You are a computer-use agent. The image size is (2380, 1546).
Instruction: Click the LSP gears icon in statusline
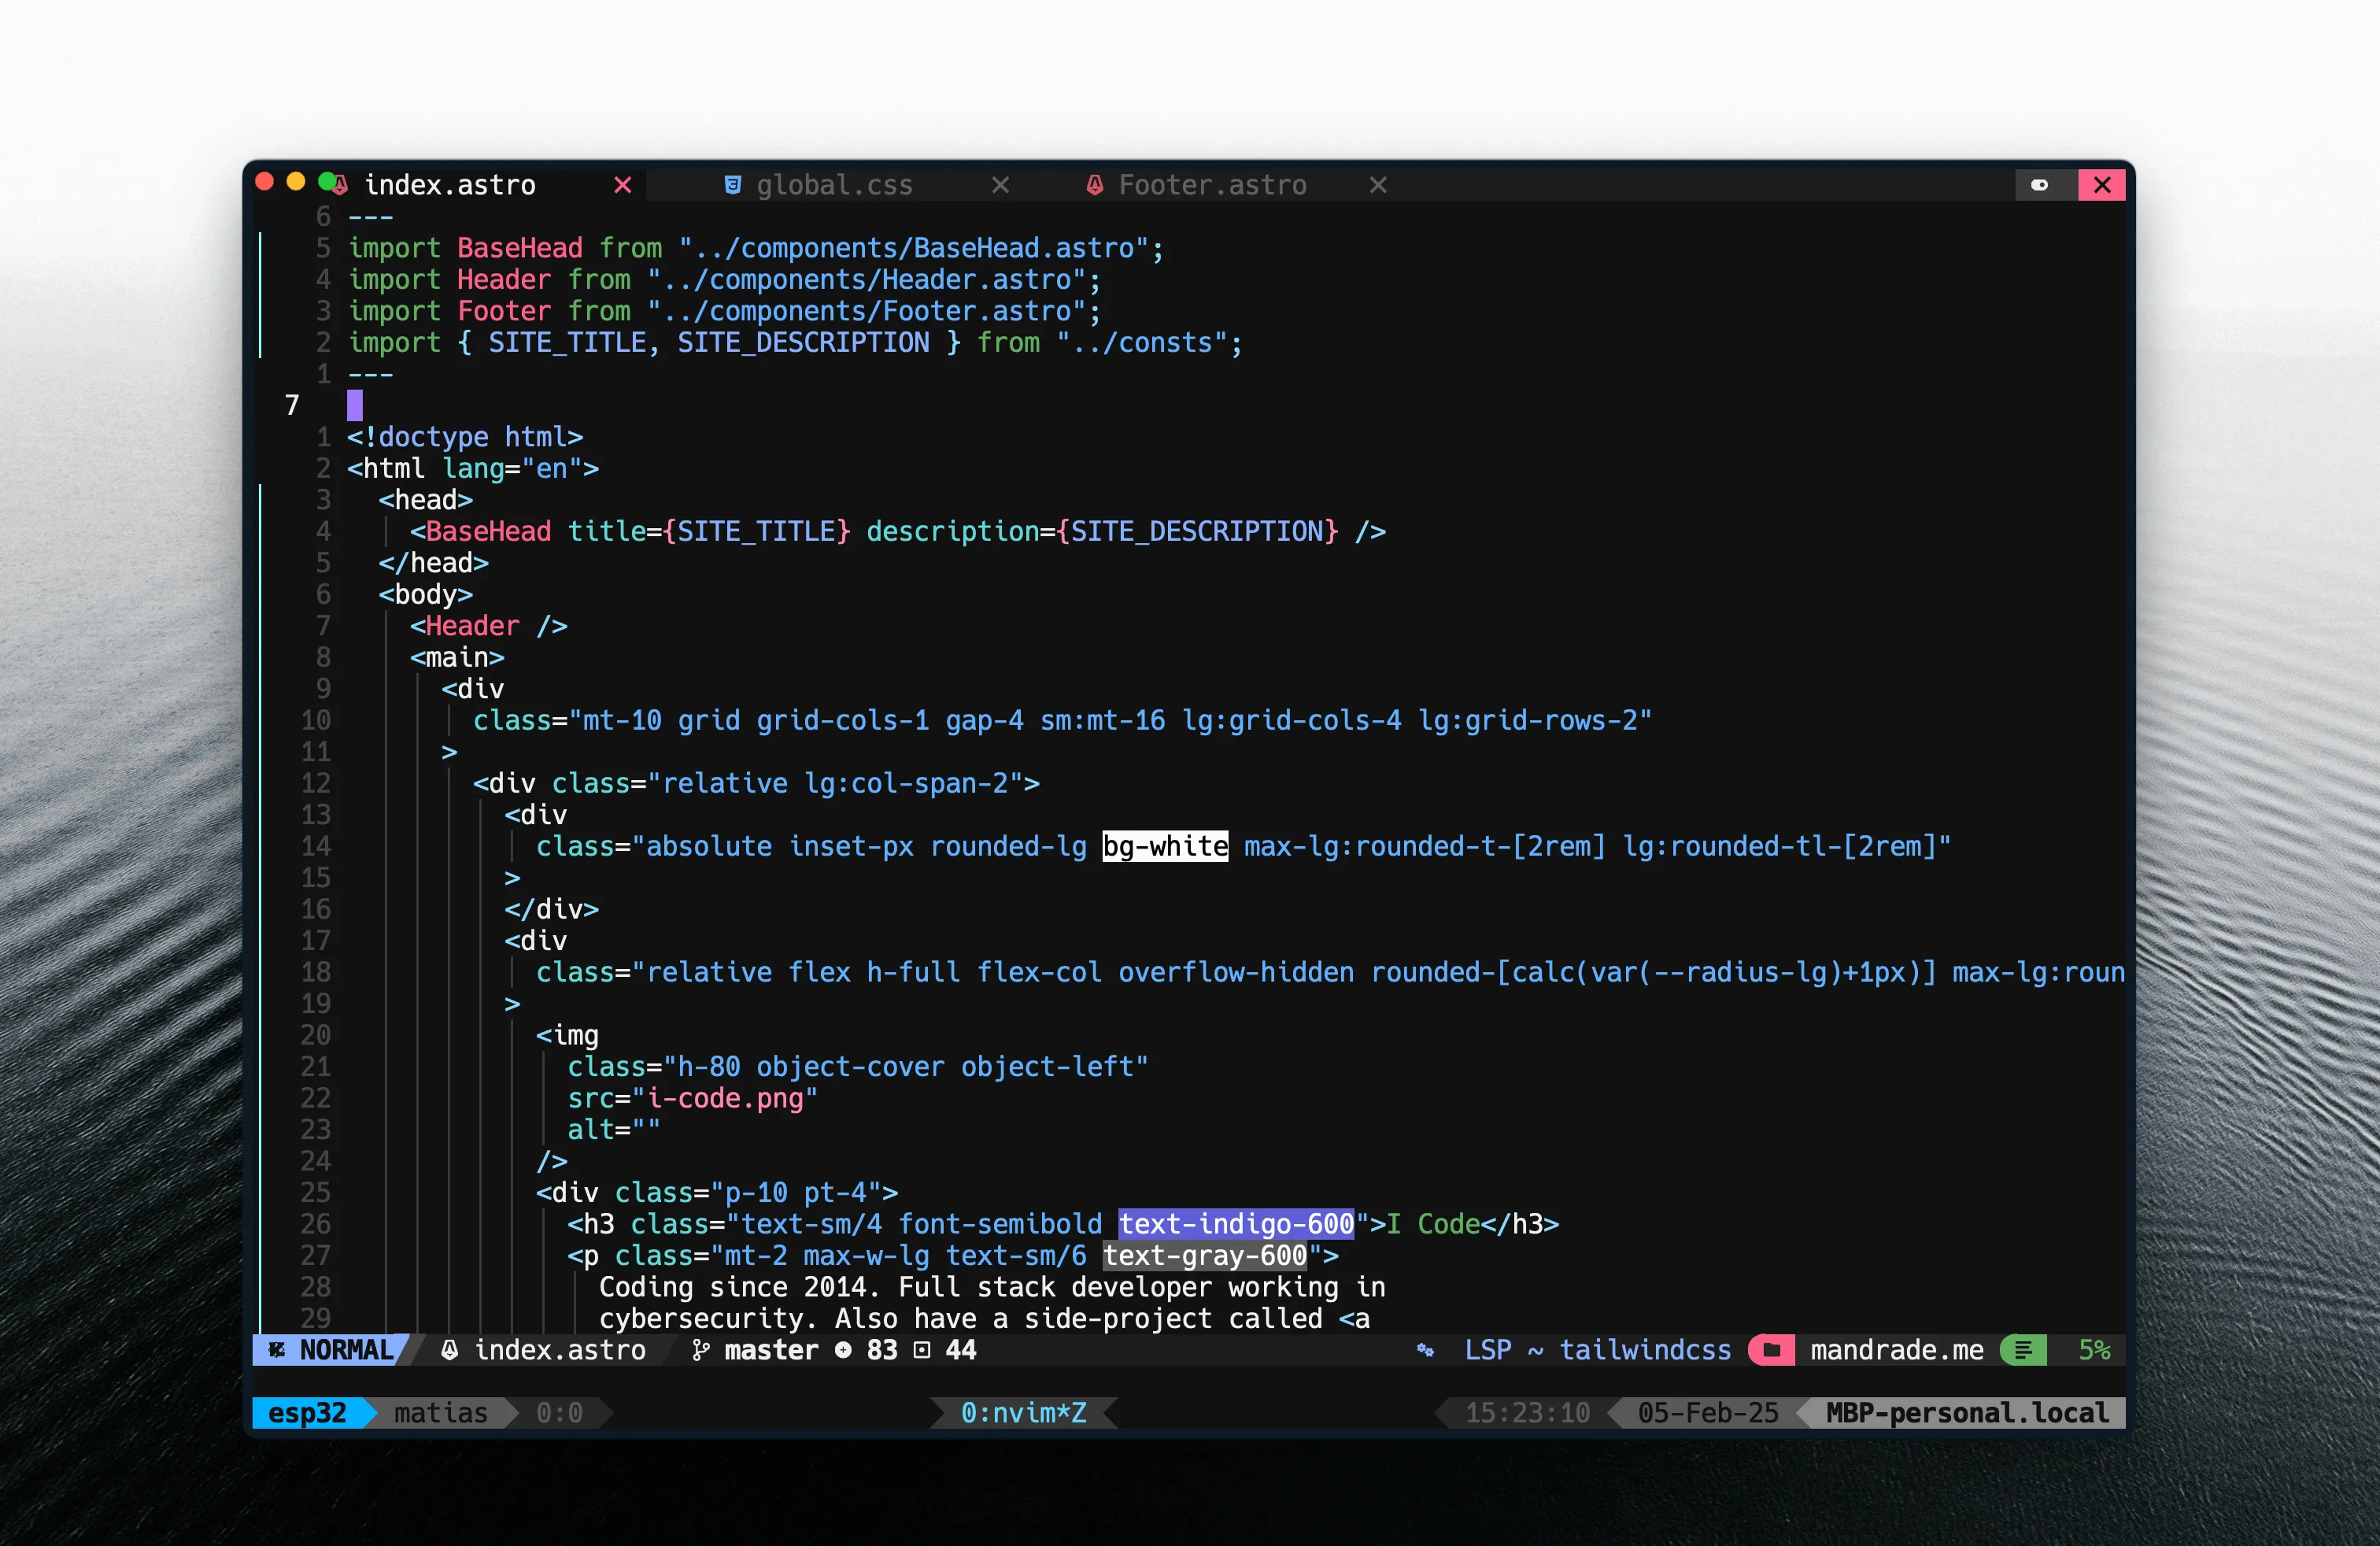[x=1425, y=1350]
